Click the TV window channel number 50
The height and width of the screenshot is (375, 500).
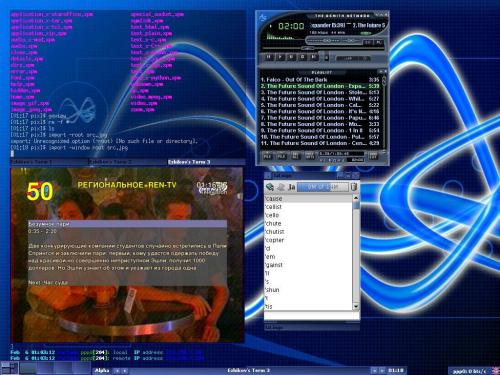pyautogui.click(x=40, y=192)
